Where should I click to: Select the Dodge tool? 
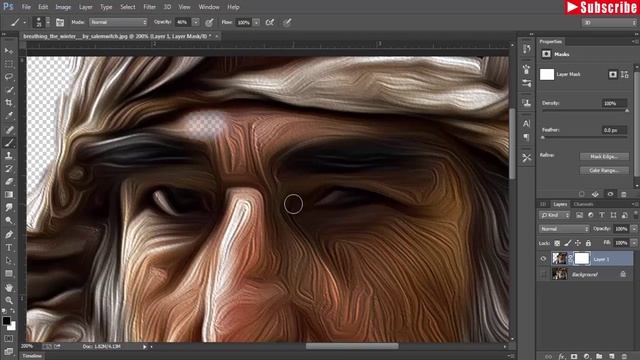pos(9,220)
